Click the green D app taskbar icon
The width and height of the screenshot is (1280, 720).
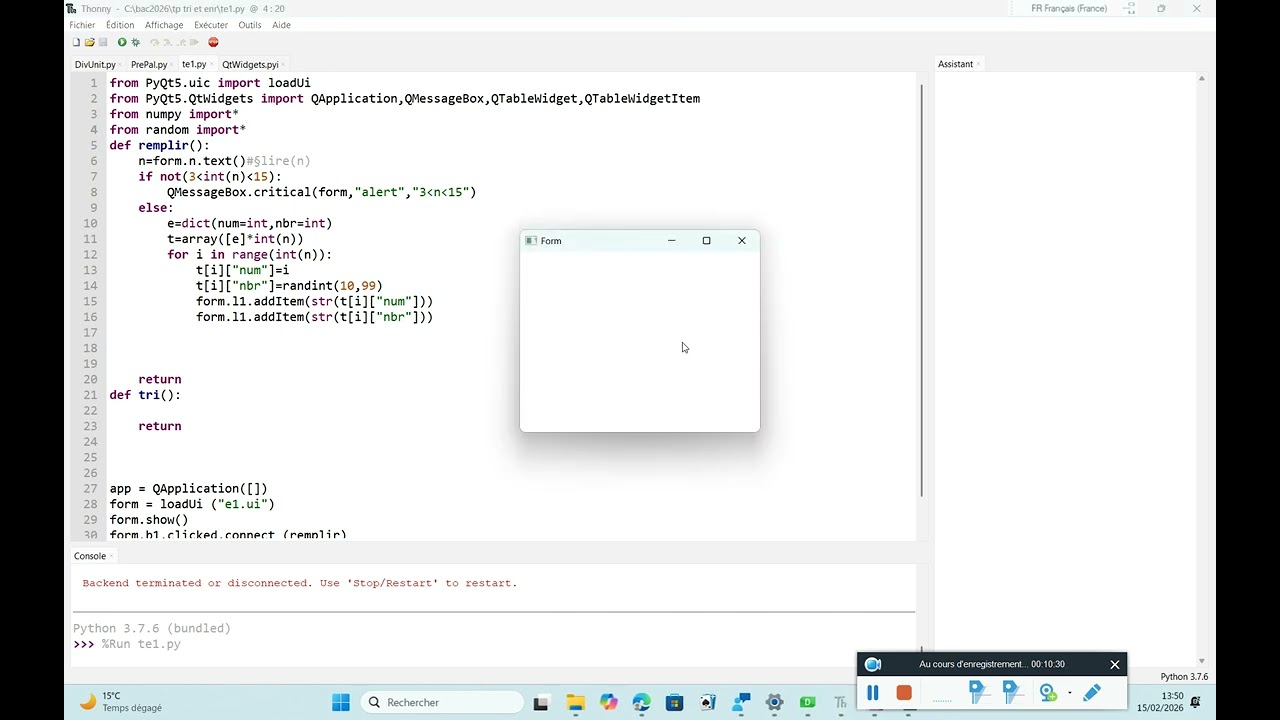coord(807,703)
